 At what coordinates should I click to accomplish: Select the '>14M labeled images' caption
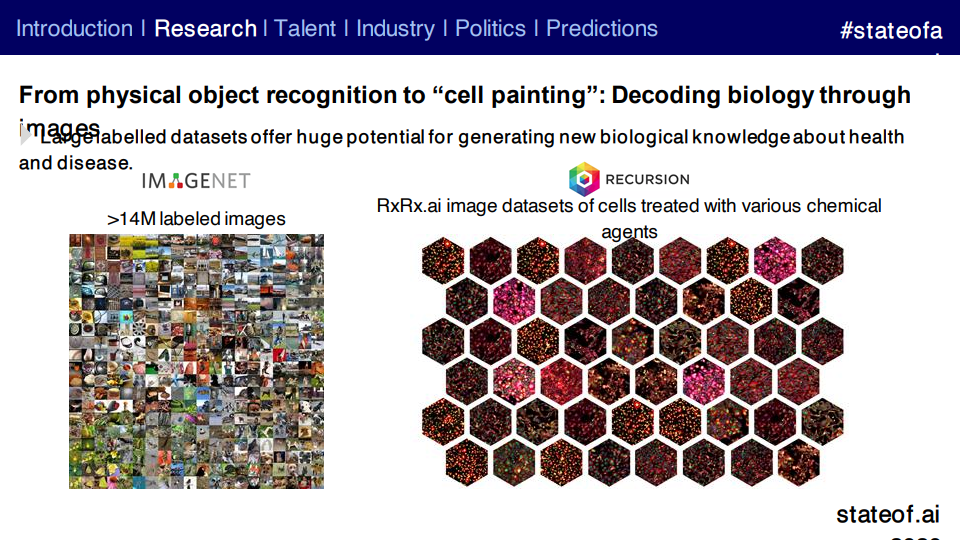click(x=196, y=219)
